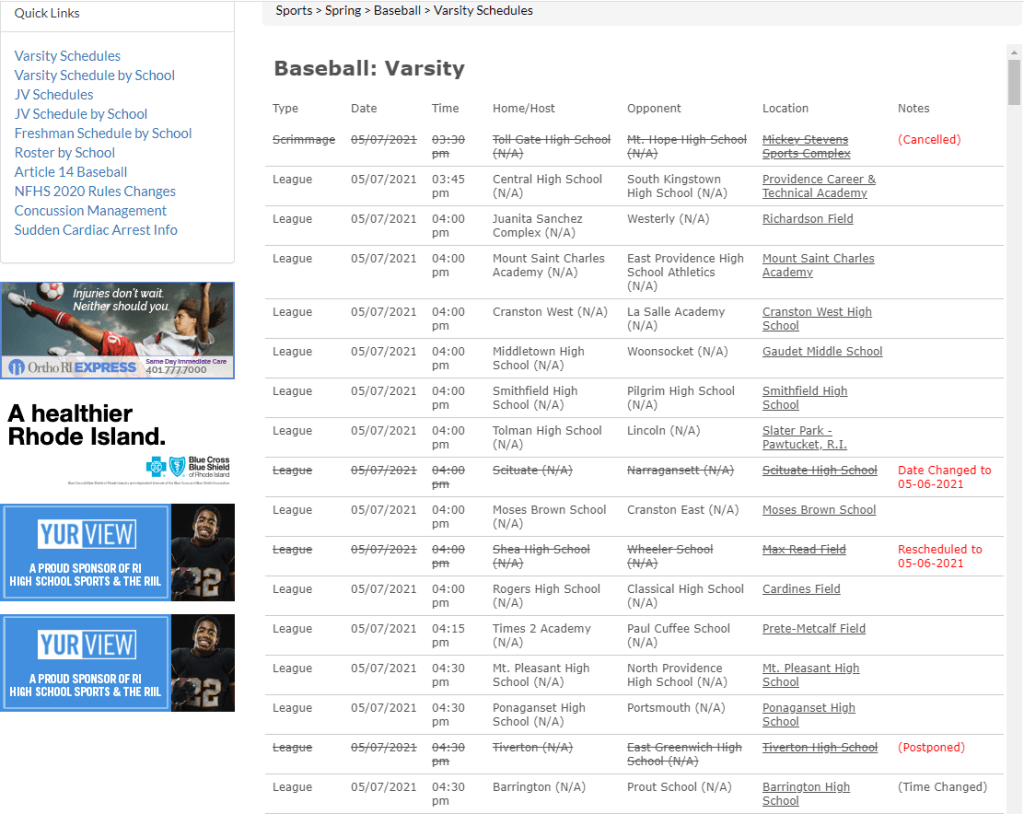
Task: Go to JV Schedules page
Action: (54, 94)
